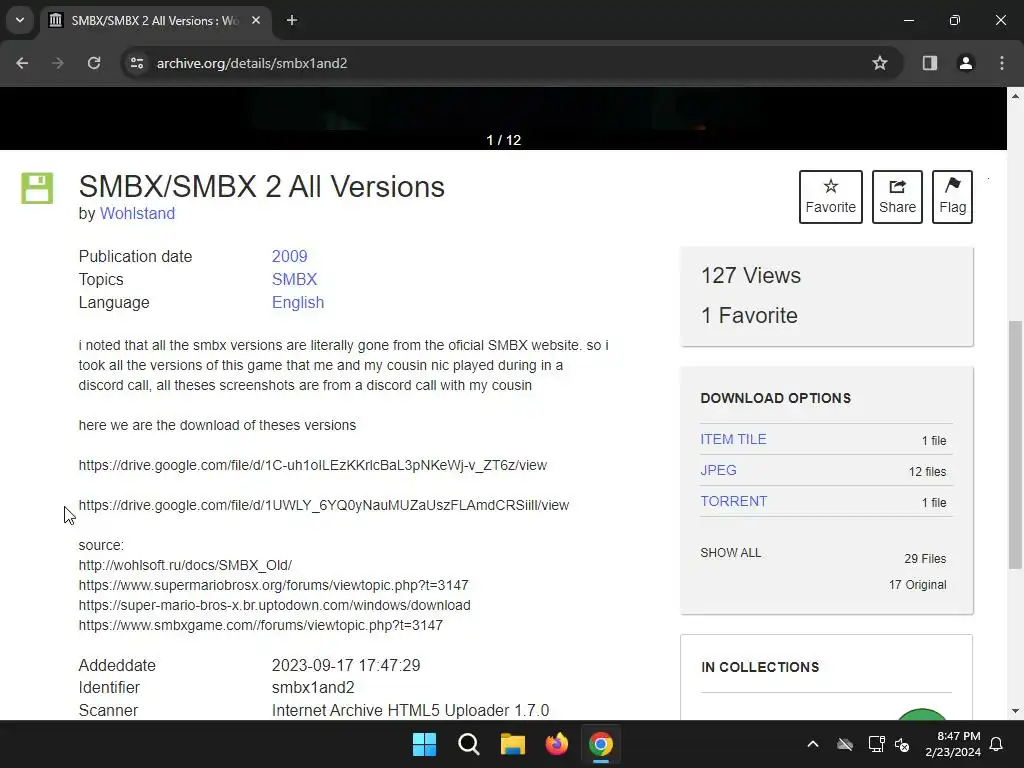Open File Explorer from taskbar

513,744
